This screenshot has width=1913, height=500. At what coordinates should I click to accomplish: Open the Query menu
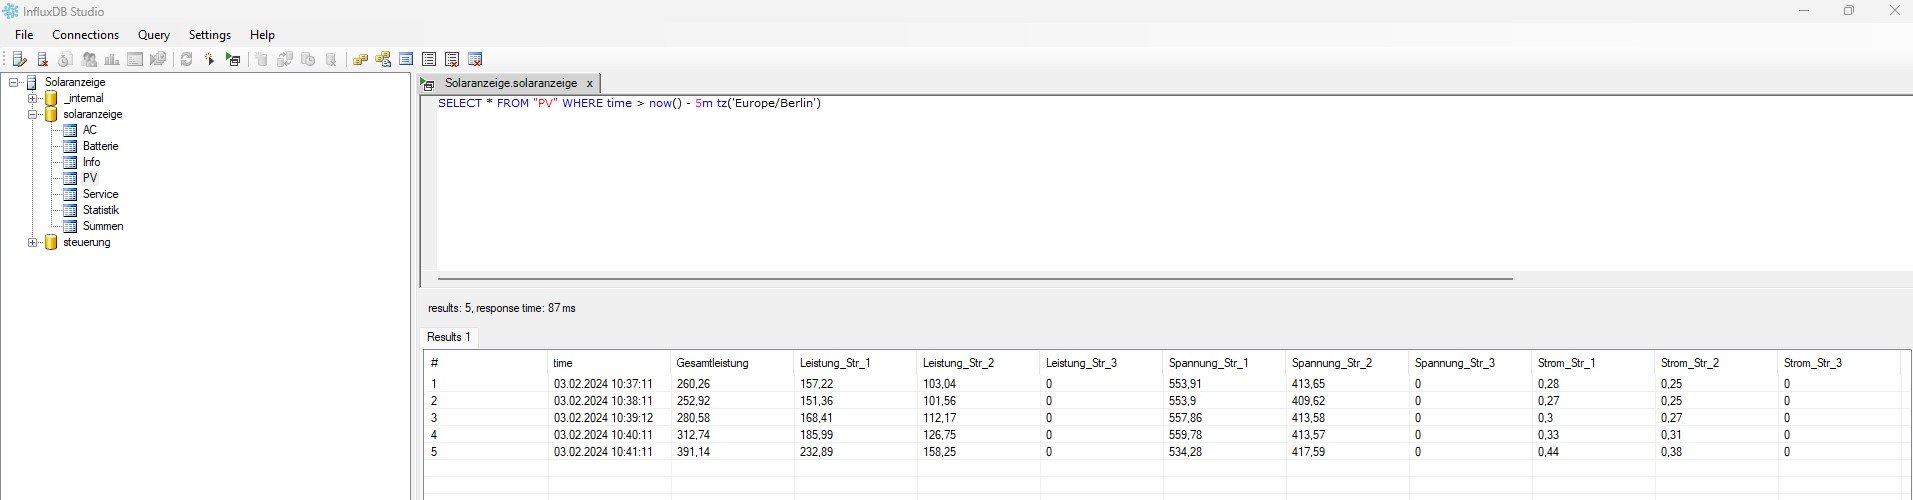pyautogui.click(x=153, y=35)
